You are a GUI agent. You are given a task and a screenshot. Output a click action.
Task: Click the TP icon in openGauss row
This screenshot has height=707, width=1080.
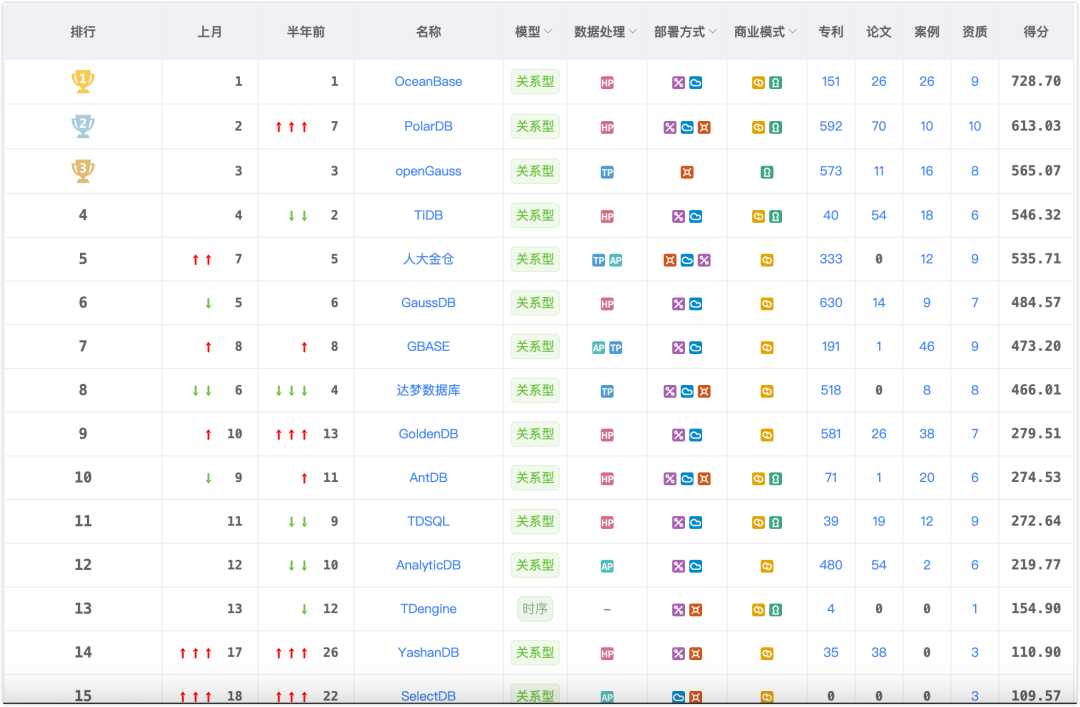607,172
